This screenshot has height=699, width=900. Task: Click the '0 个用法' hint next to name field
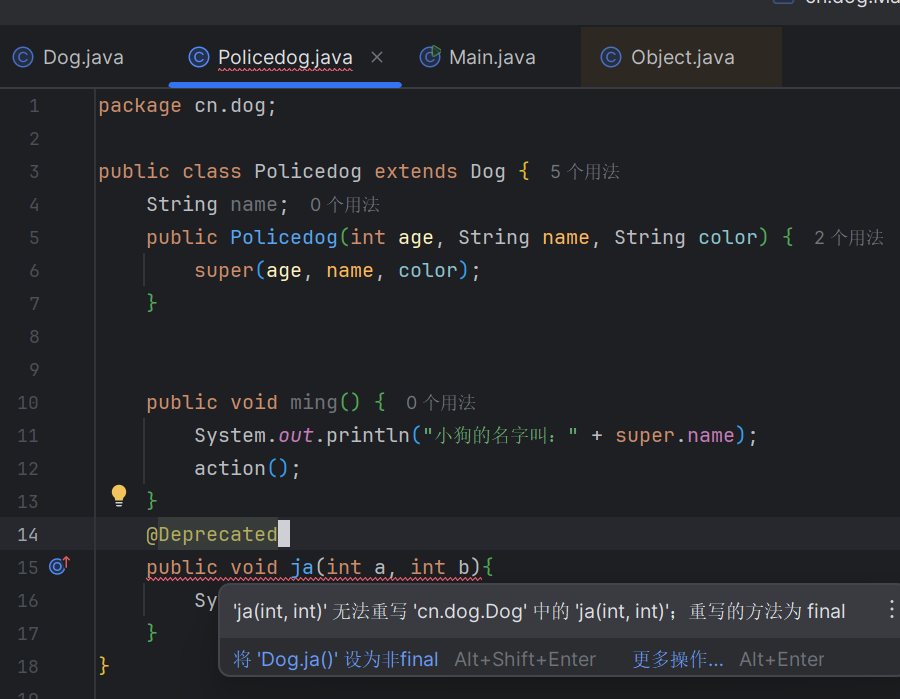click(x=344, y=205)
